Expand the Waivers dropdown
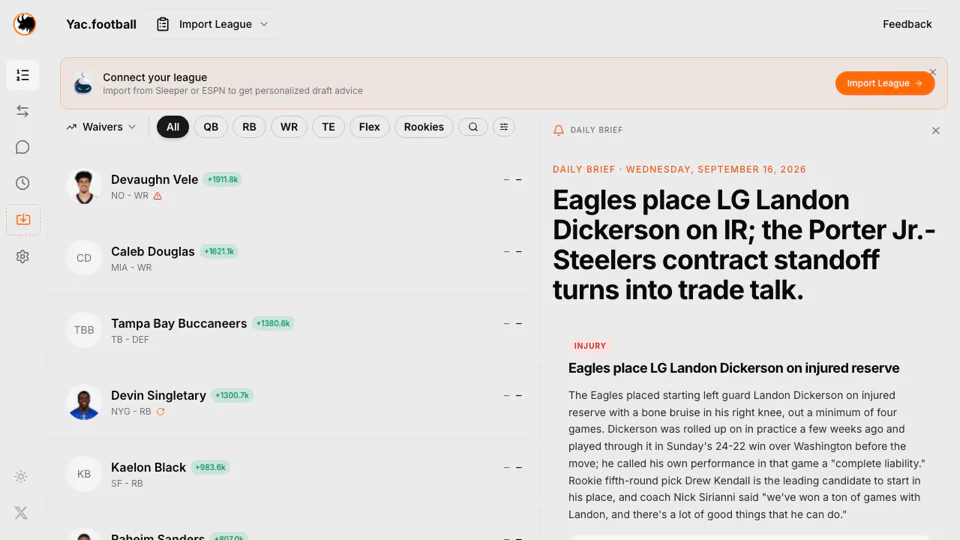This screenshot has height=540, width=960. click(102, 127)
